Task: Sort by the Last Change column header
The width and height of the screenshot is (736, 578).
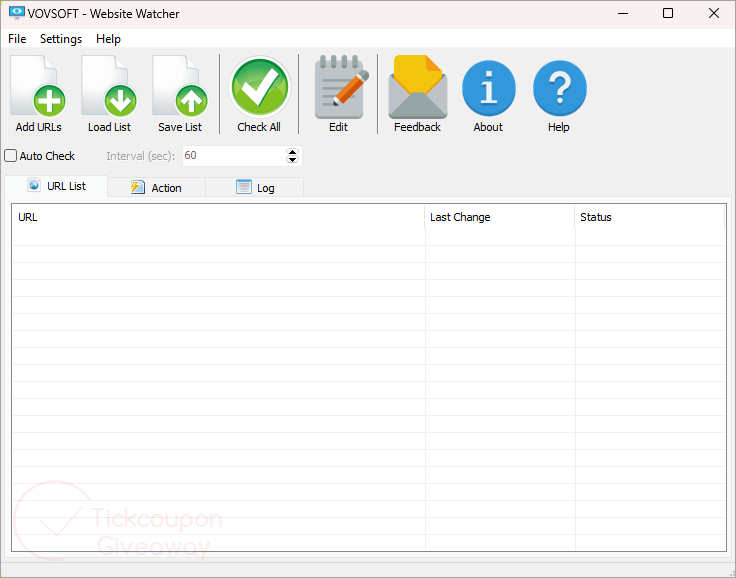Action: pyautogui.click(x=500, y=217)
